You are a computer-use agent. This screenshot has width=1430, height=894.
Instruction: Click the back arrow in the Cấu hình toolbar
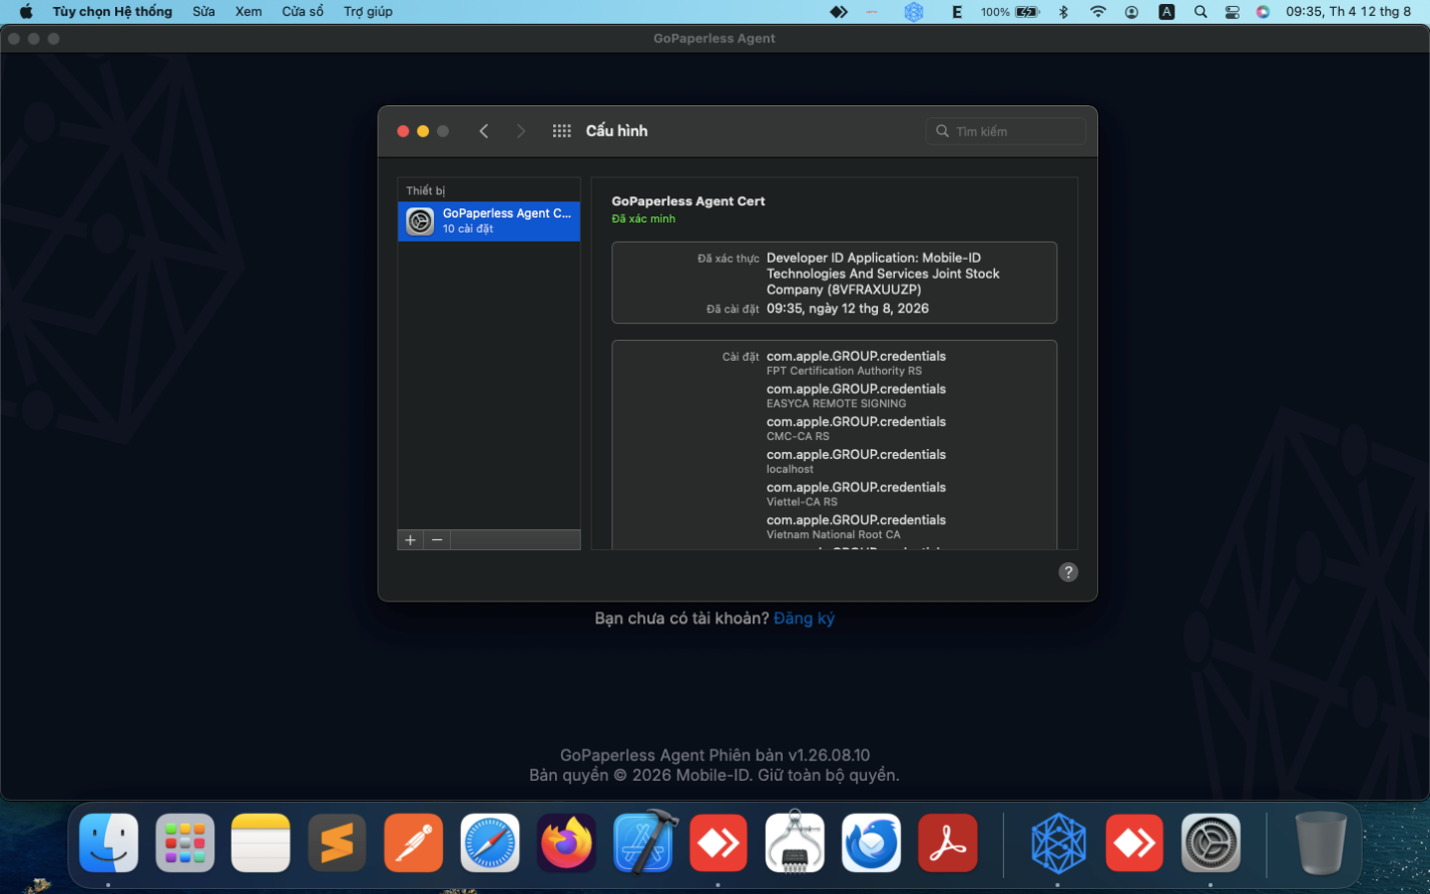[x=484, y=131]
